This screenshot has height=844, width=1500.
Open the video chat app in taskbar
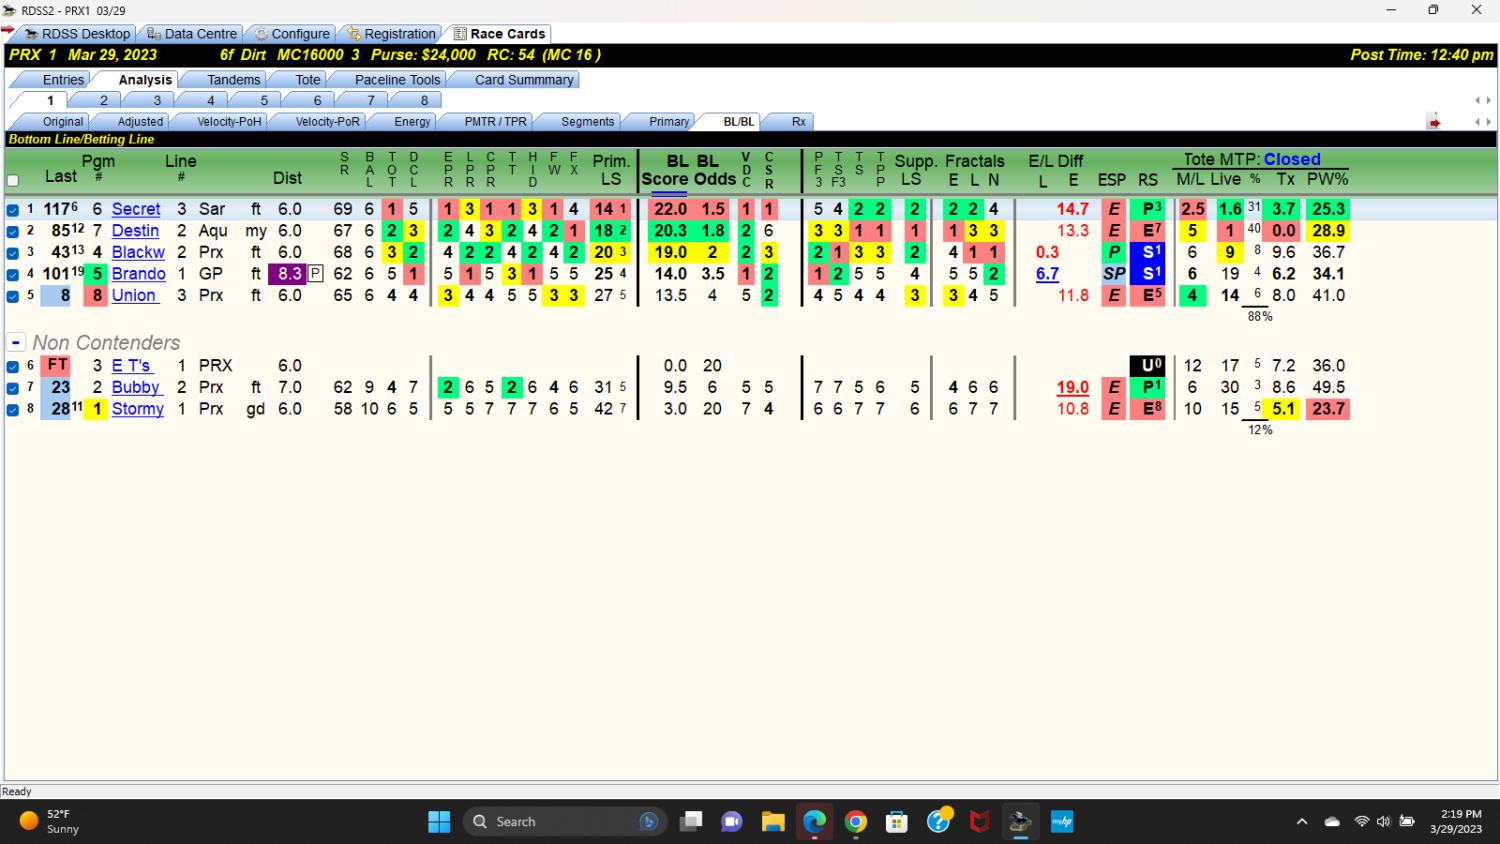[732, 822]
